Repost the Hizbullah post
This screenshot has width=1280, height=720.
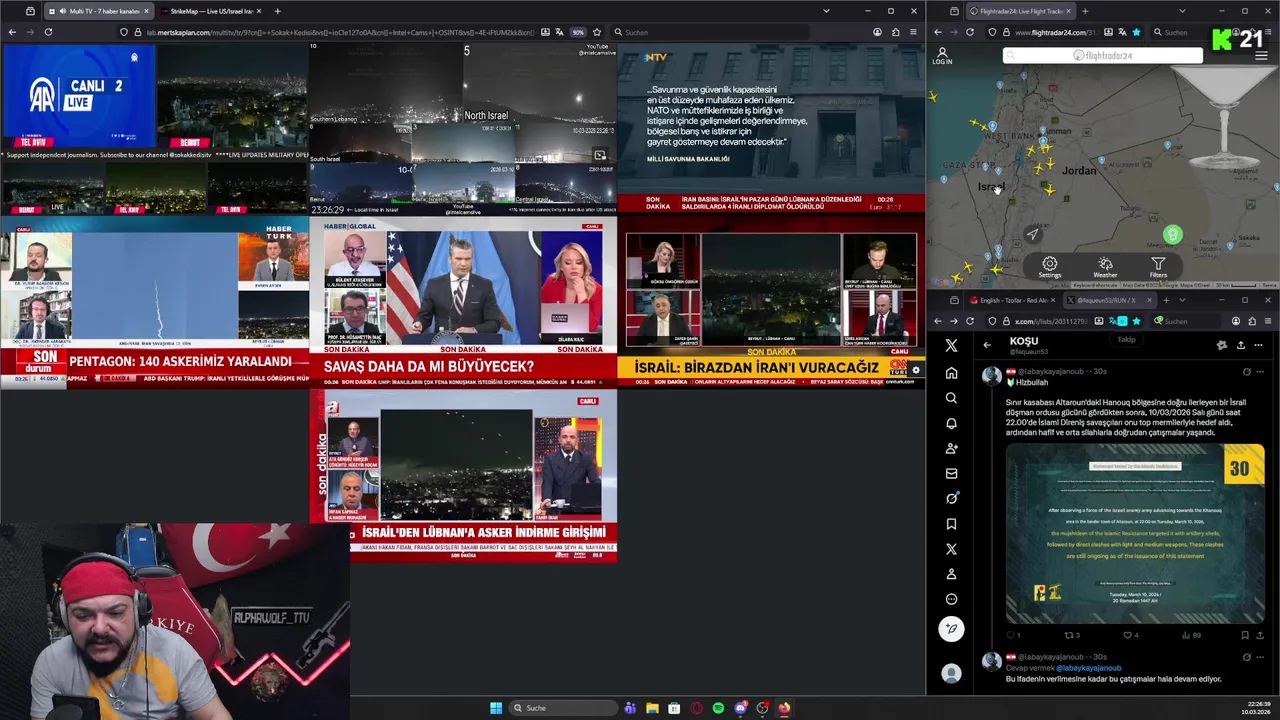tap(1071, 635)
